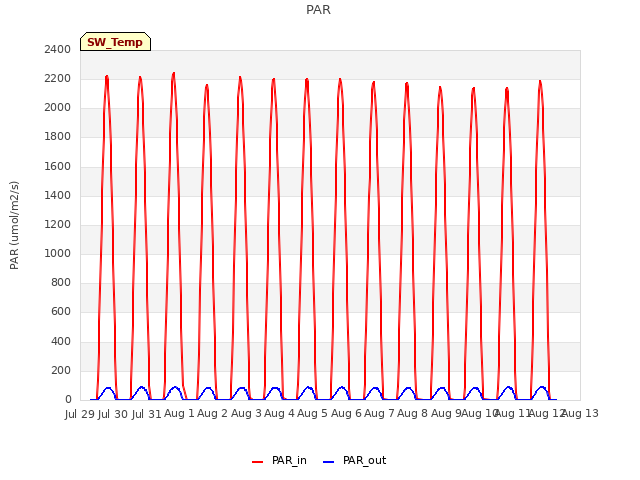Click the Jul 31 x-axis date label
The width and height of the screenshot is (640, 480).
click(147, 414)
